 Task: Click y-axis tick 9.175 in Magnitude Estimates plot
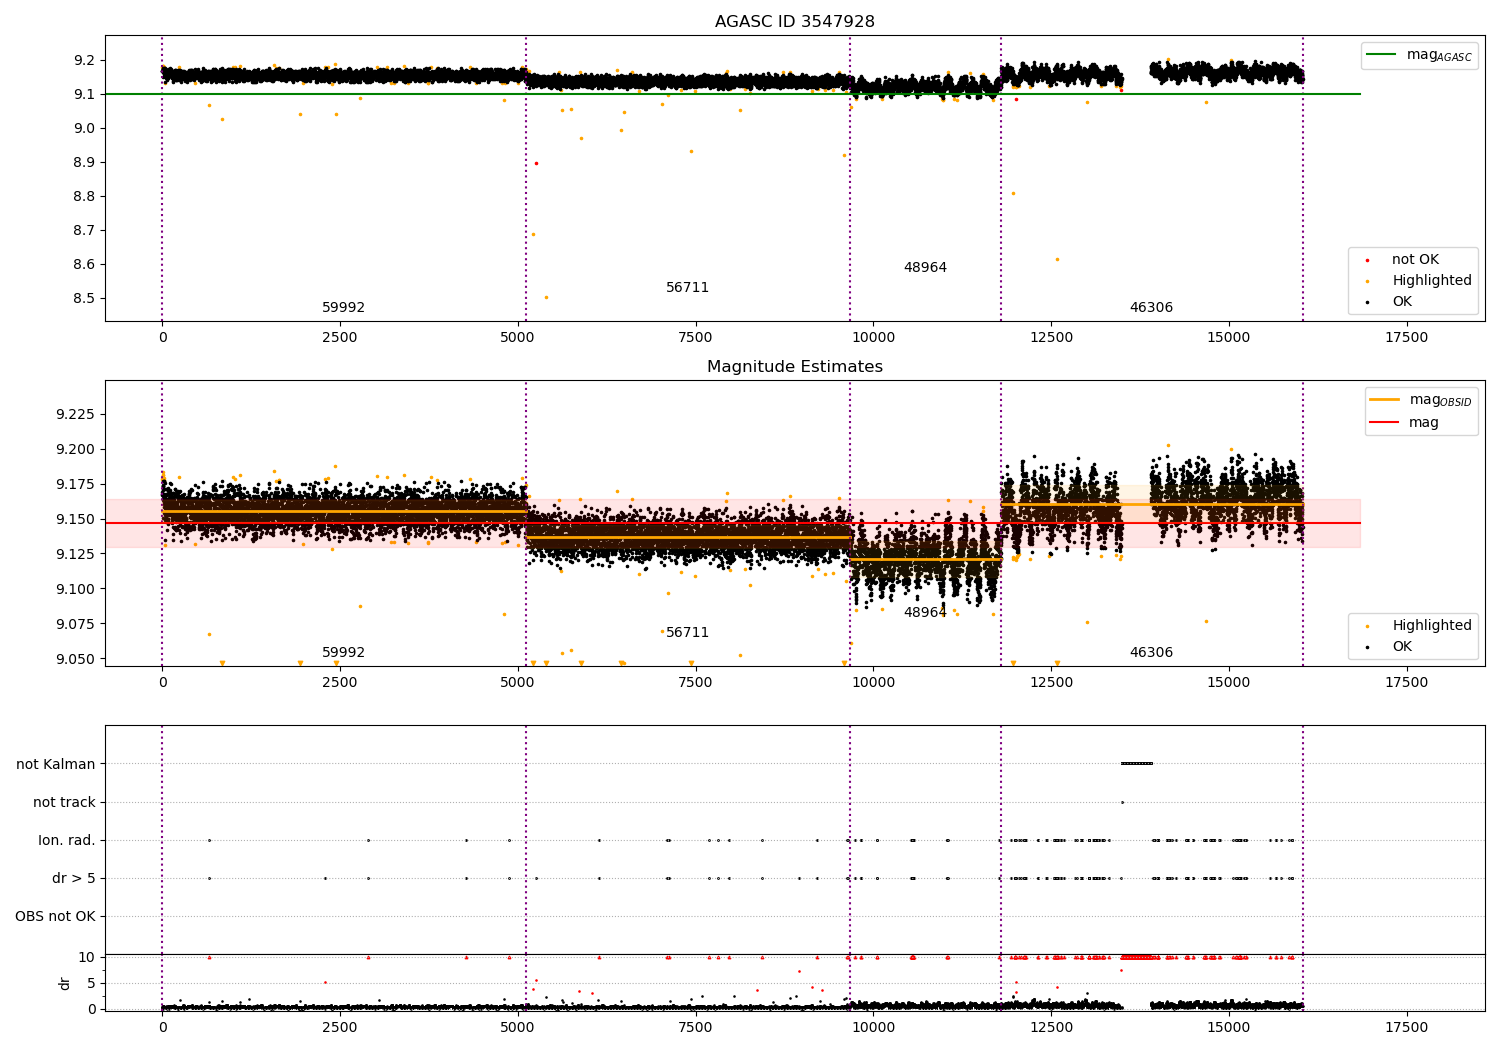[76, 485]
